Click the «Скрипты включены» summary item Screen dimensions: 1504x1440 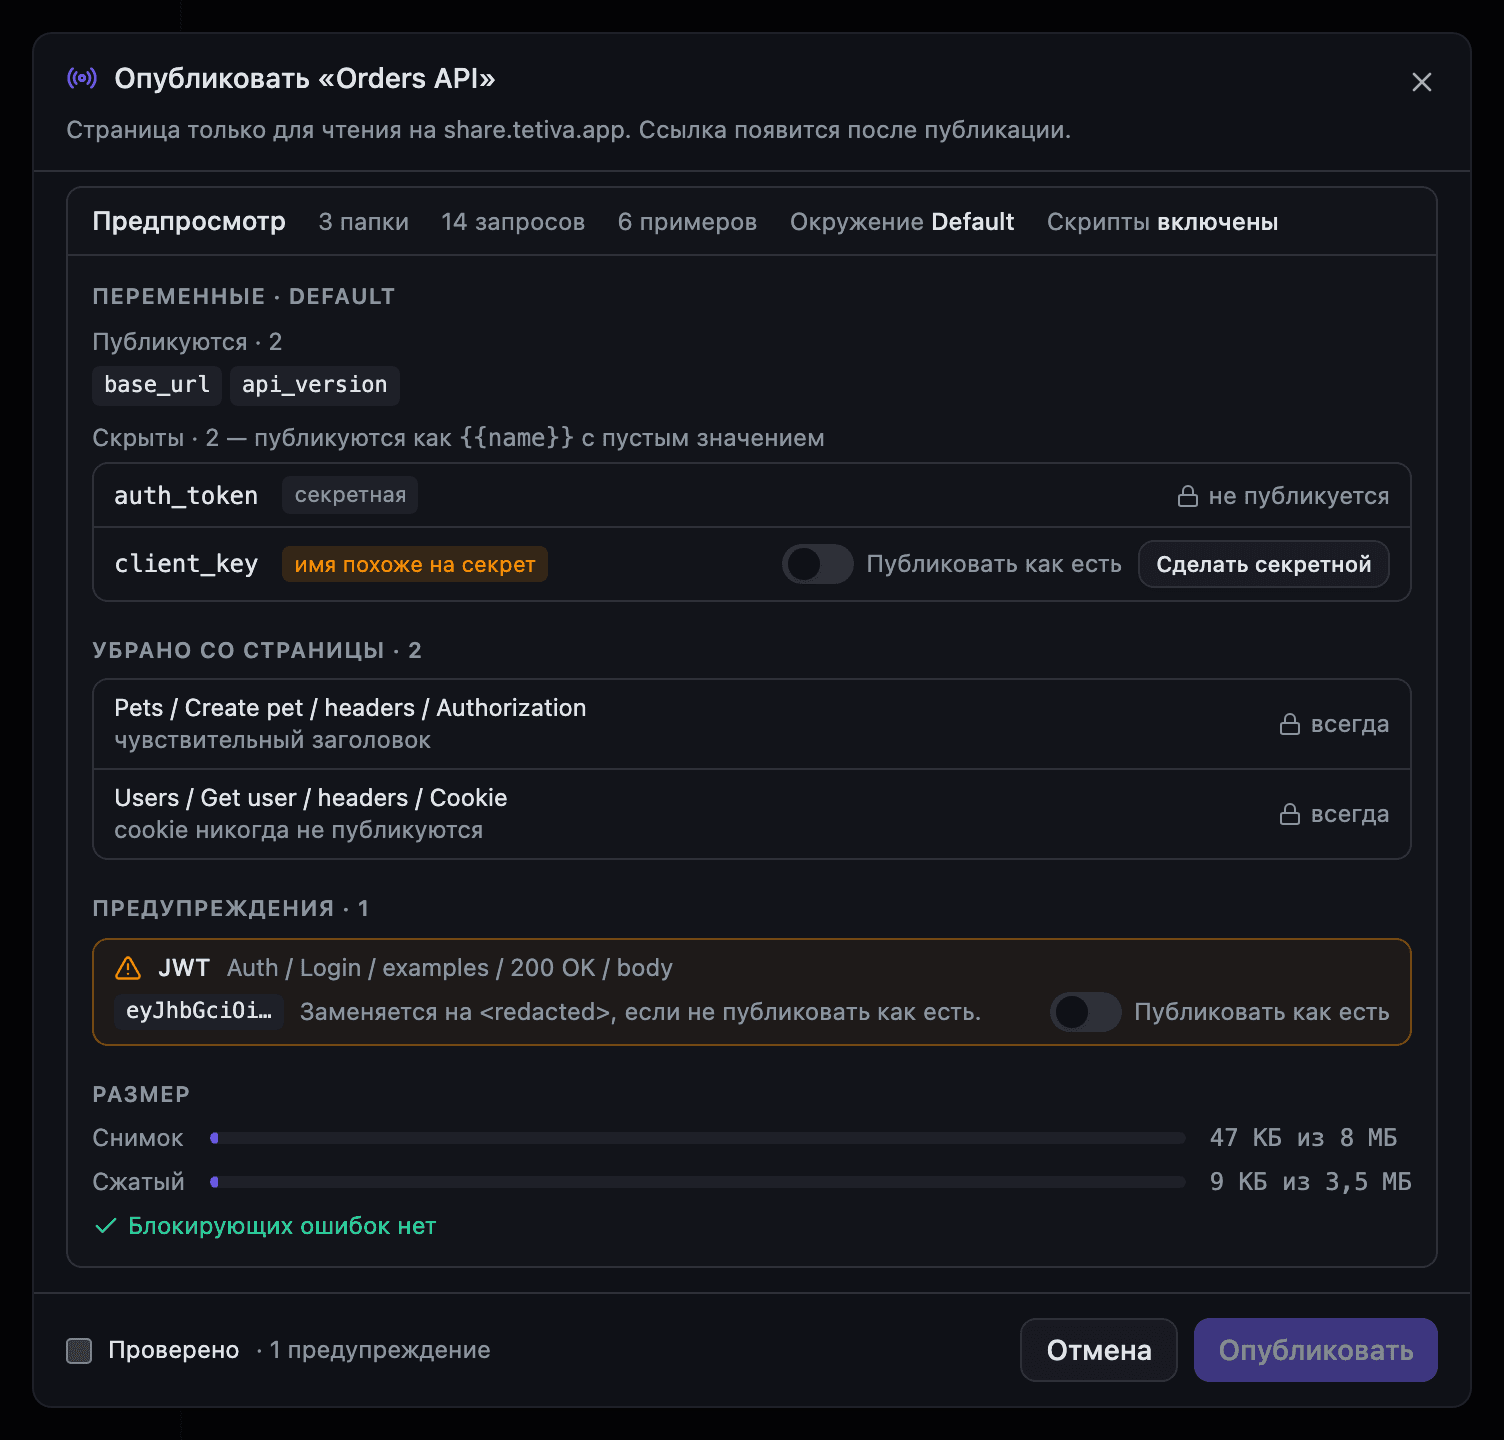coord(1162,222)
